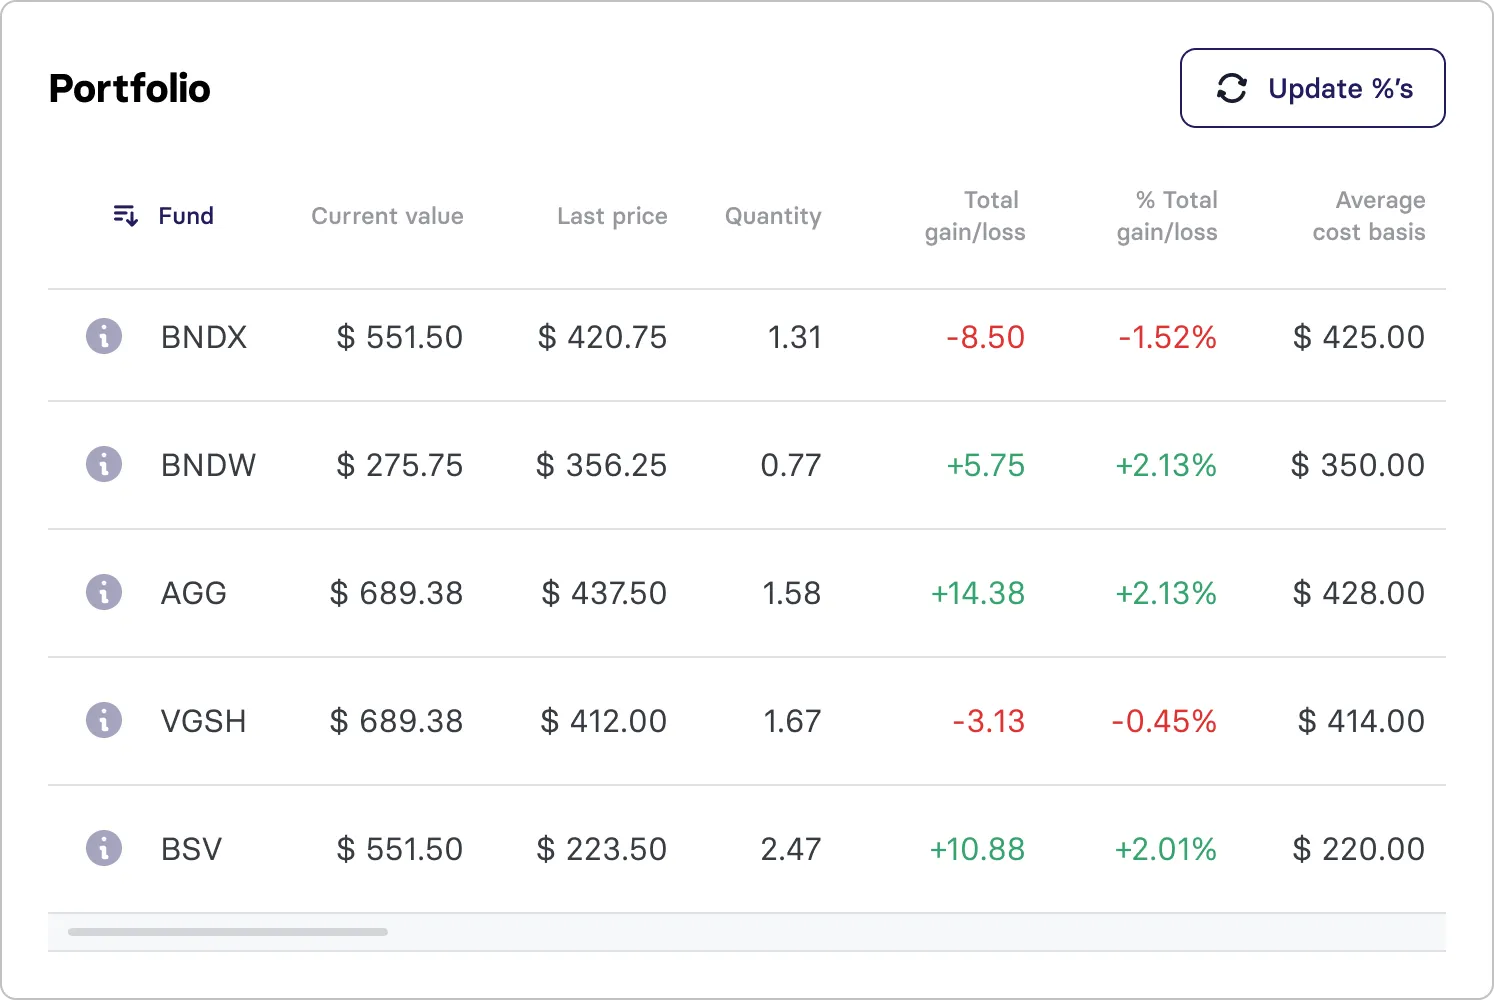Viewport: 1494px width, 1000px height.
Task: Click the sort icon beside Fund header
Action: click(x=125, y=215)
